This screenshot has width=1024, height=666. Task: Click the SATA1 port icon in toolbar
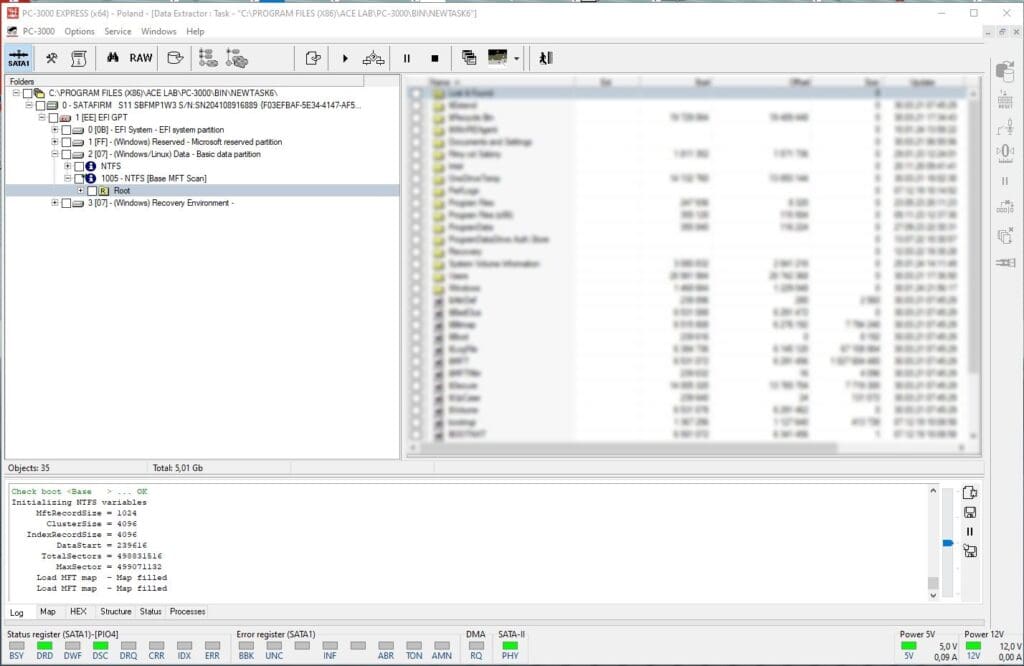point(17,58)
